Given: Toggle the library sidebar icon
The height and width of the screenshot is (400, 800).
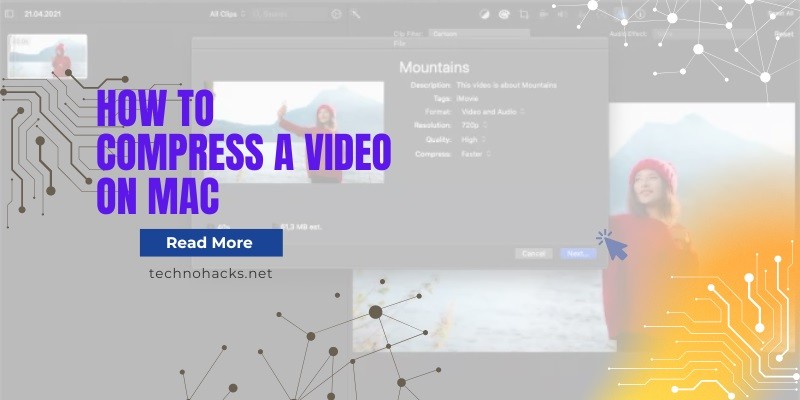Looking at the screenshot, I should tap(9, 14).
